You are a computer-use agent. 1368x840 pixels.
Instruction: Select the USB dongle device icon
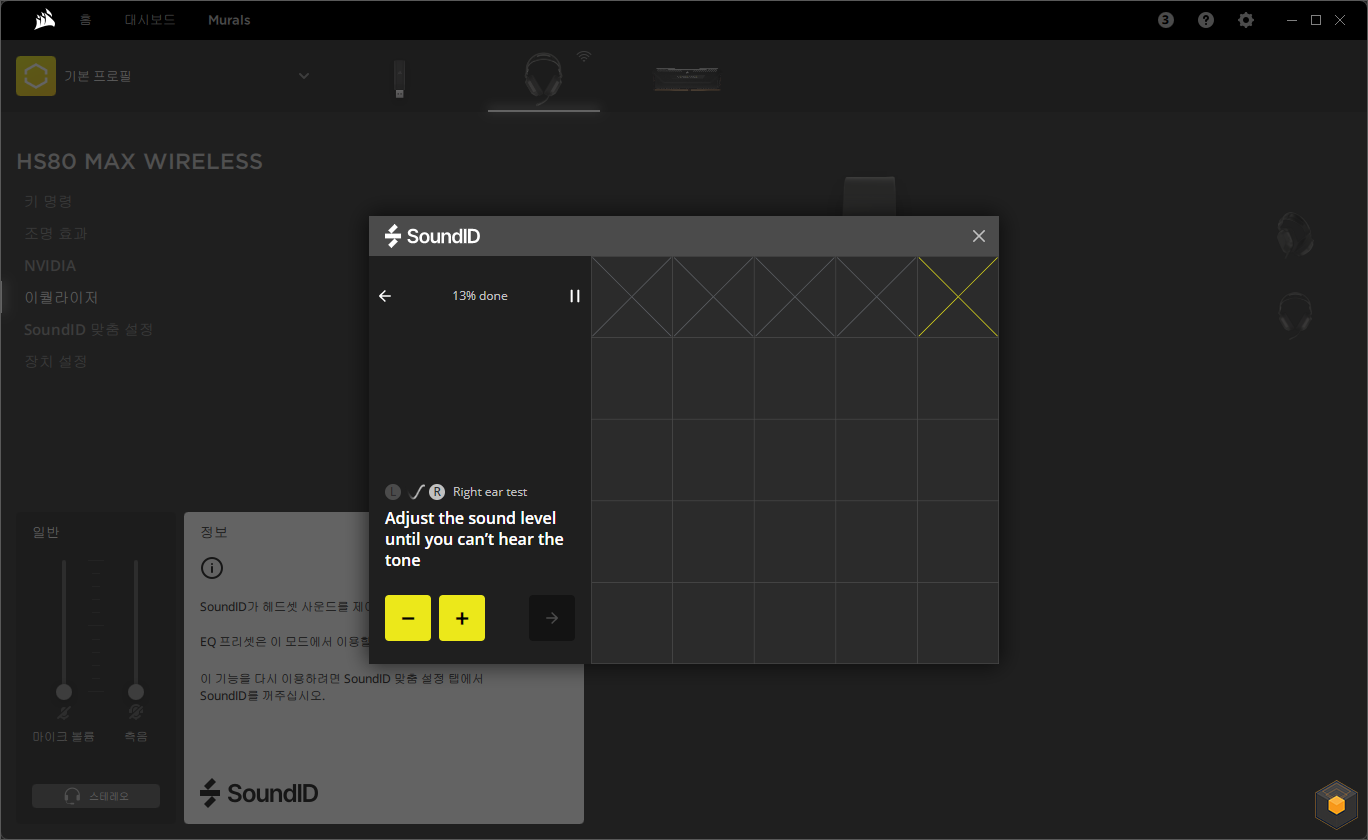click(400, 79)
